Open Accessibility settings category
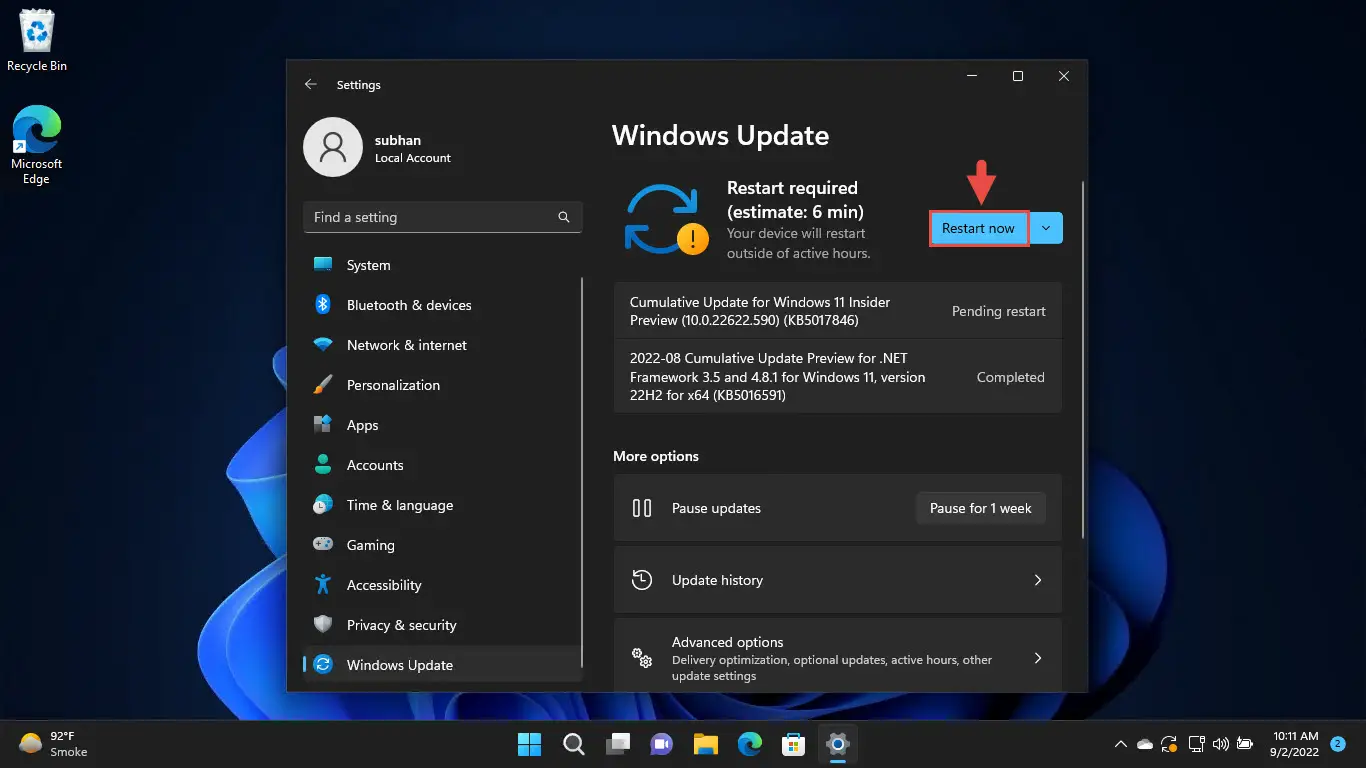Viewport: 1366px width, 768px height. (x=442, y=585)
